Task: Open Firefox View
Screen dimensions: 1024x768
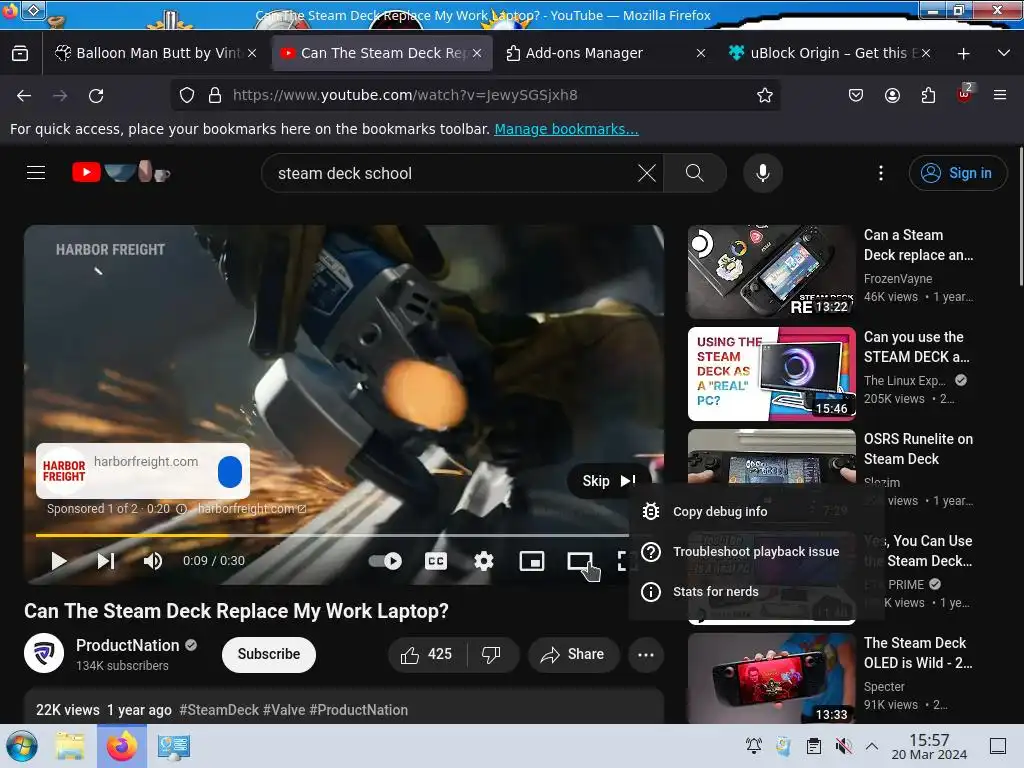Action: [x=20, y=54]
